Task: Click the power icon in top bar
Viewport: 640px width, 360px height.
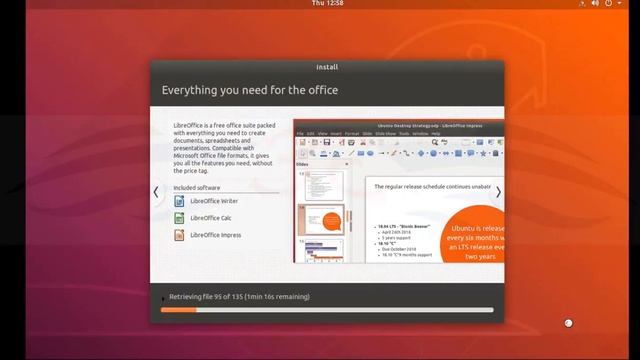Action: coord(609,3)
